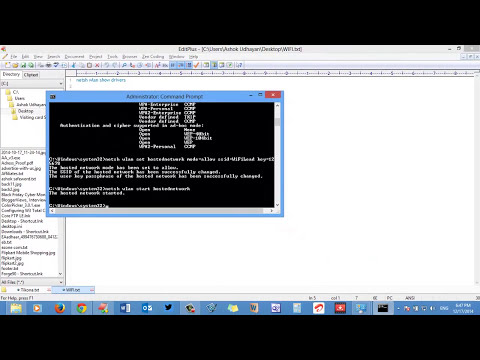The image size is (480, 360).
Task: Open the Window menu
Action: click(176, 57)
